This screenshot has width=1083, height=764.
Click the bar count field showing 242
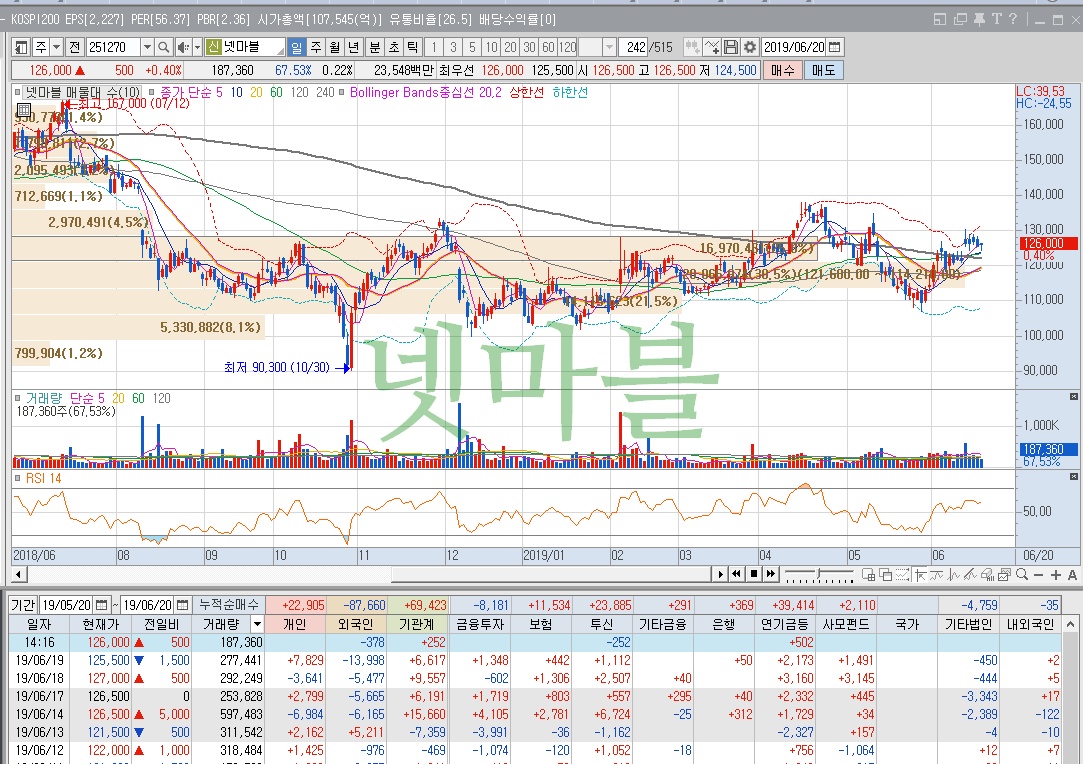633,47
